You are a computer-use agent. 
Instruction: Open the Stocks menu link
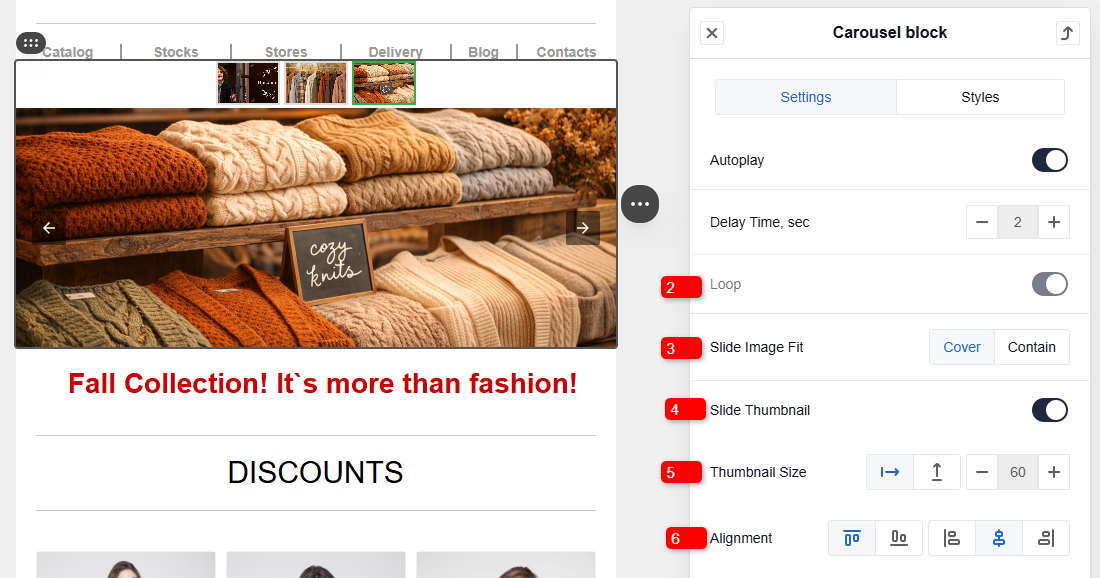coord(176,52)
